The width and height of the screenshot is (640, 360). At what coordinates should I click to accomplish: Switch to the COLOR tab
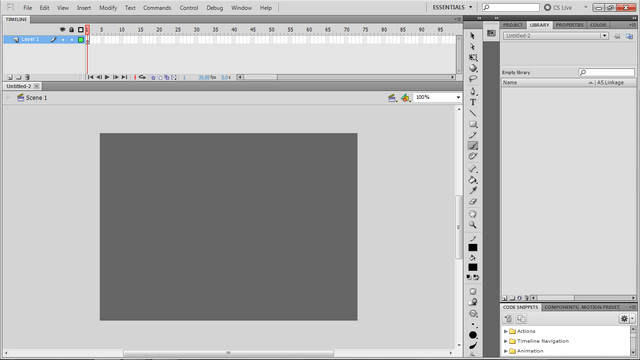tap(598, 25)
